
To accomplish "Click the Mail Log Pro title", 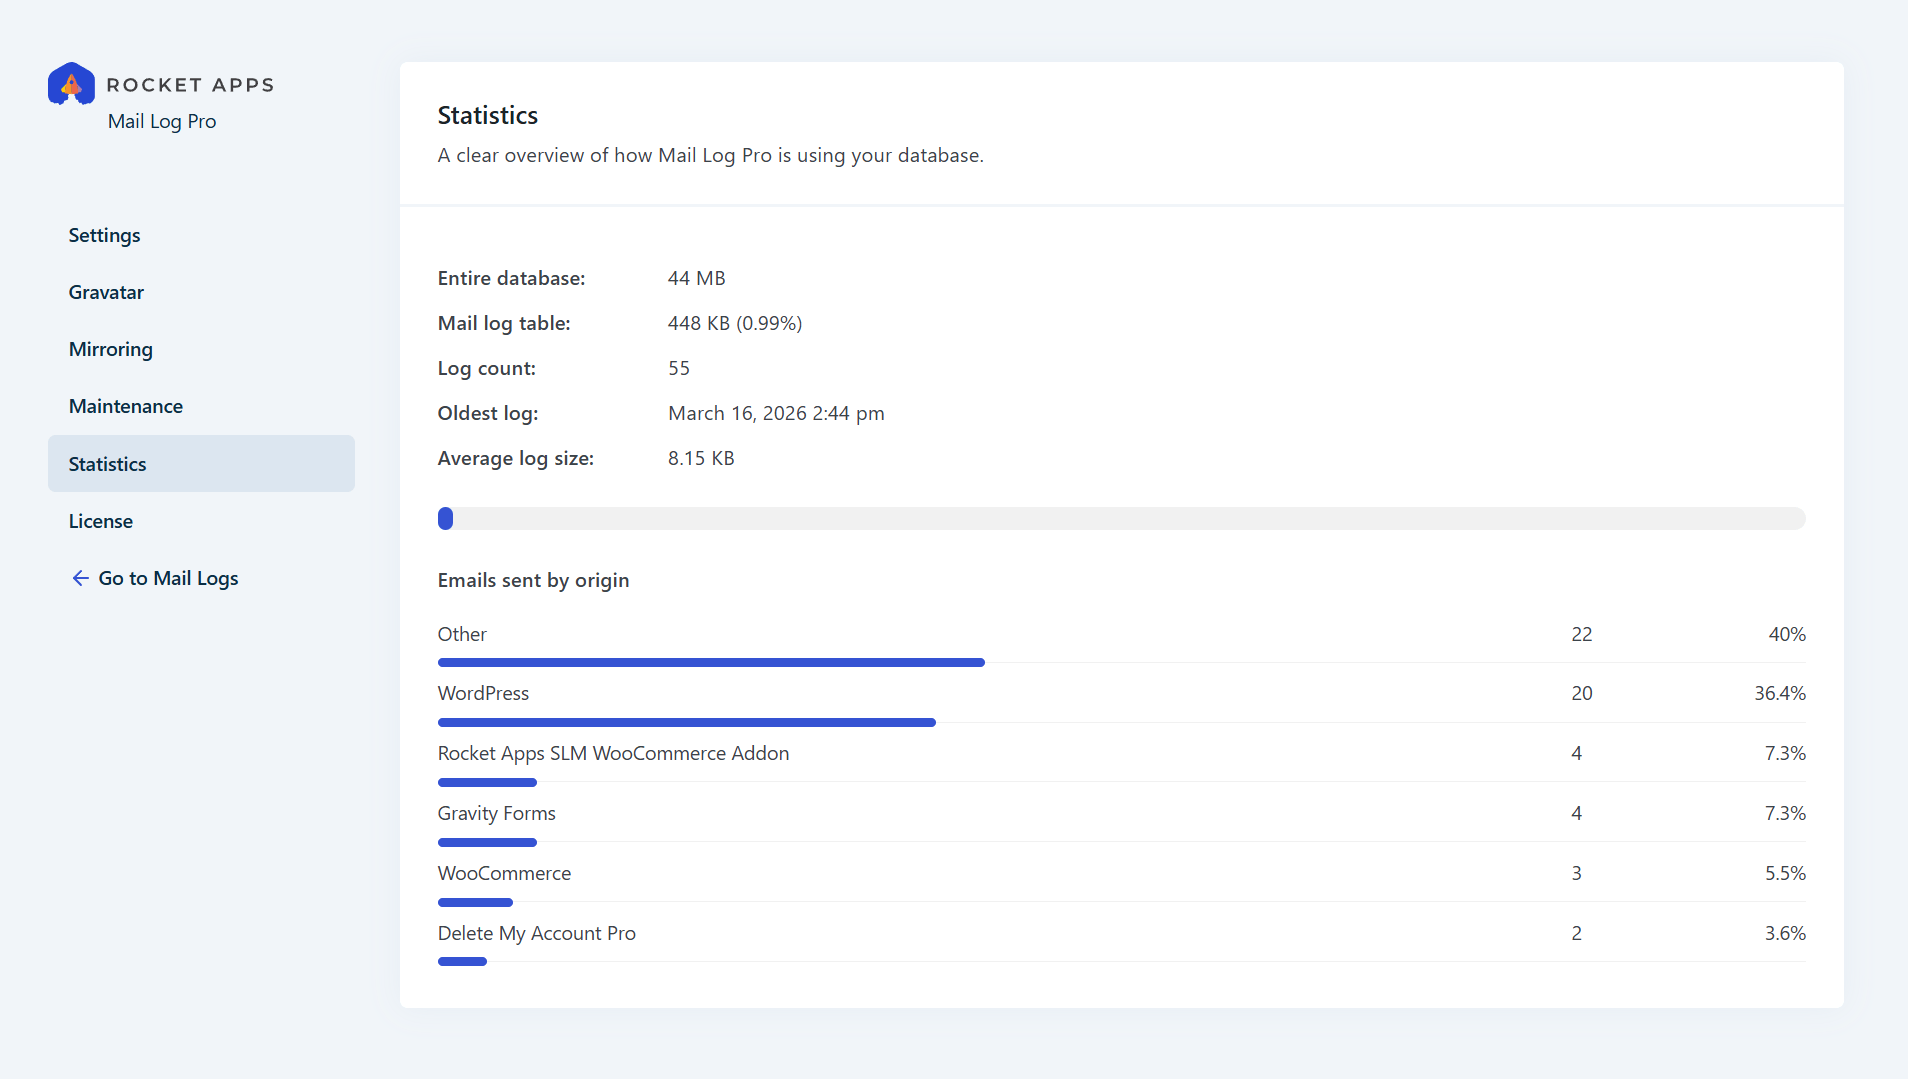I will [x=162, y=121].
